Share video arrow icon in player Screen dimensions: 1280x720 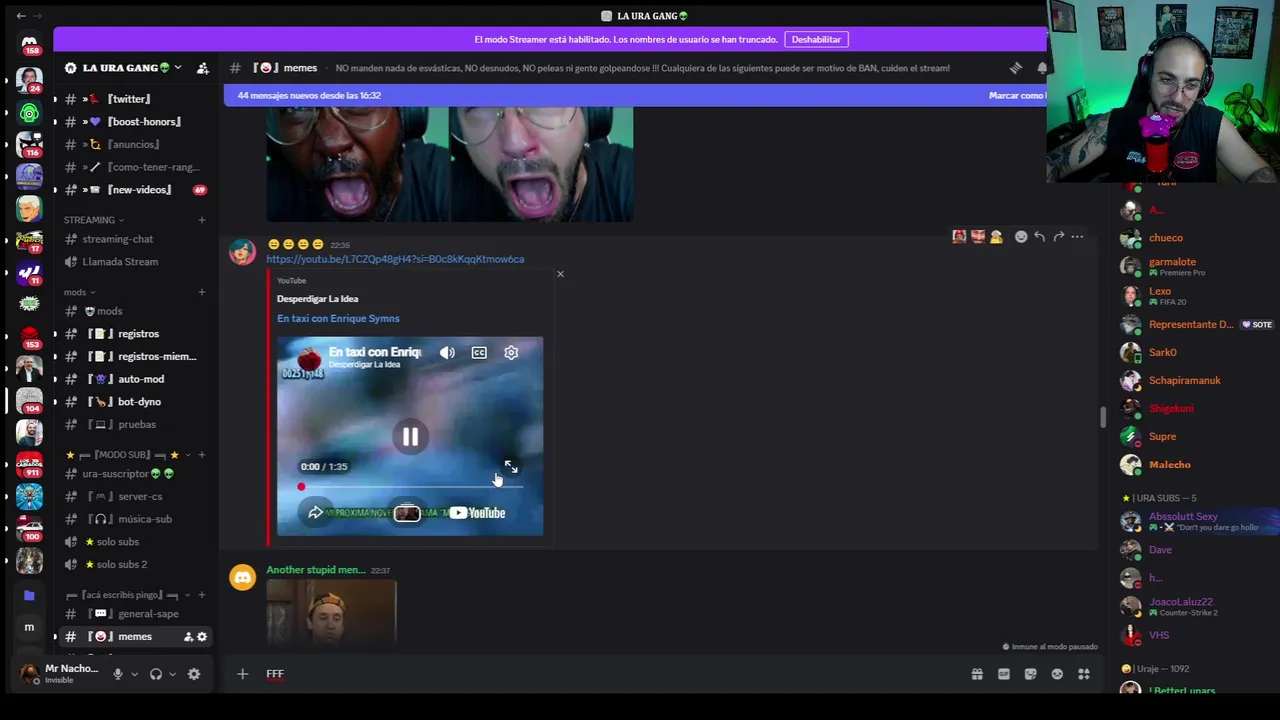pyautogui.click(x=315, y=513)
